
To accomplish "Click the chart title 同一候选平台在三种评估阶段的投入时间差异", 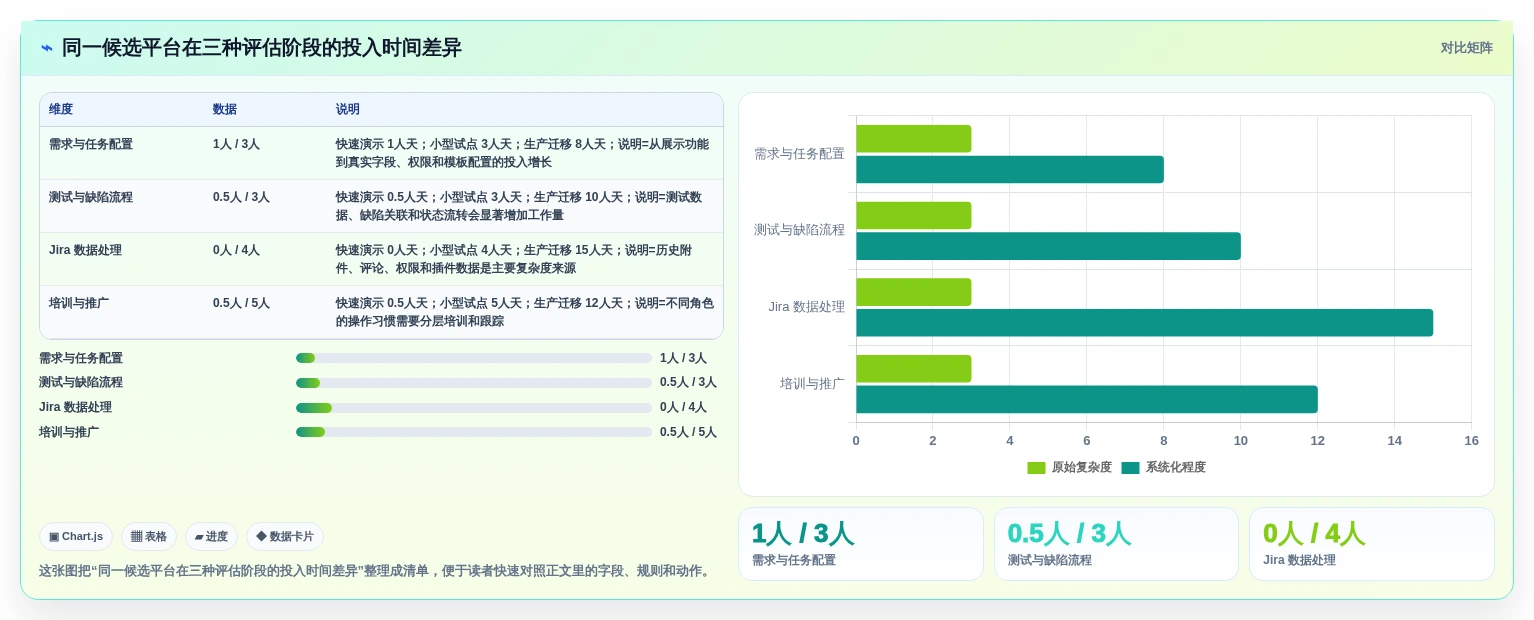I will [262, 48].
